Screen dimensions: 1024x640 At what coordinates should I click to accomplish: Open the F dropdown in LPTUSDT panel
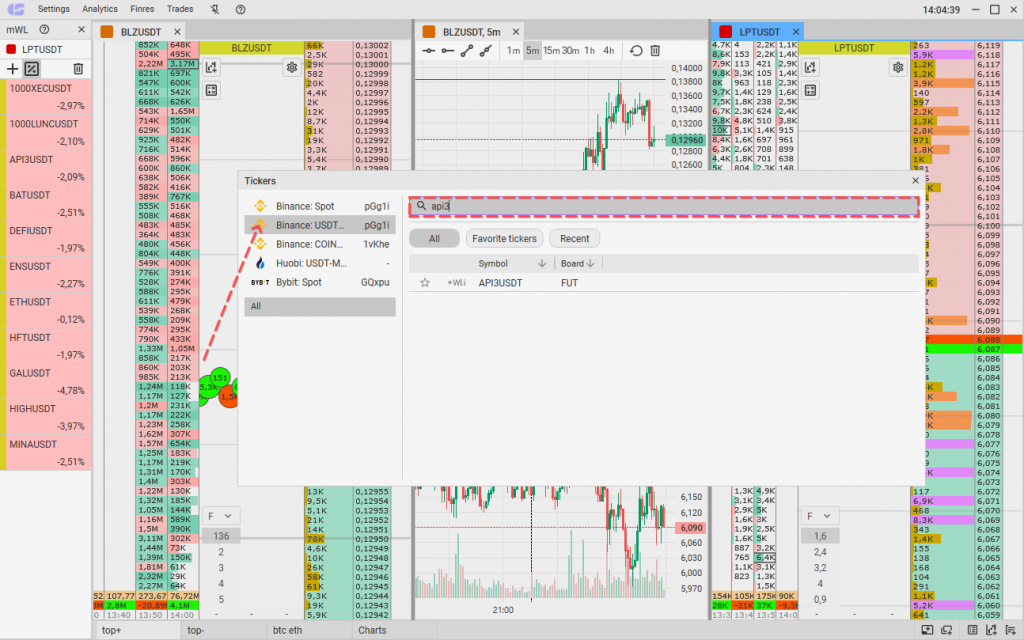[x=820, y=516]
